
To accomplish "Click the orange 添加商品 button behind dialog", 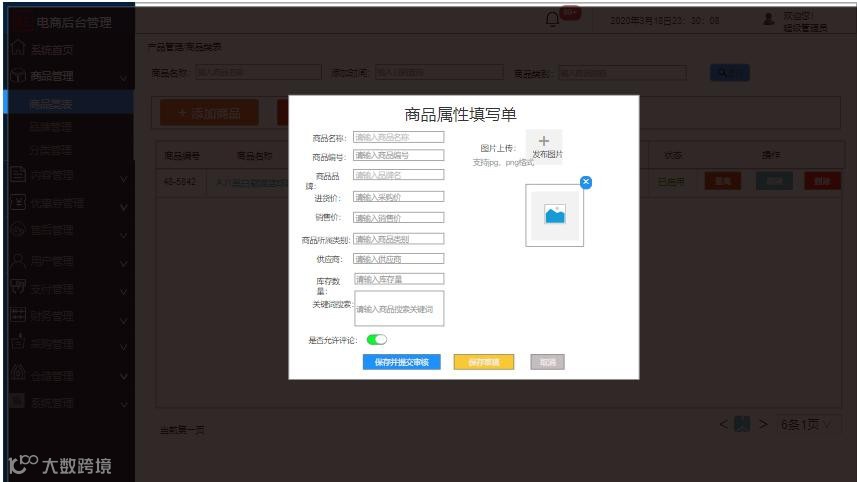I will pyautogui.click(x=209, y=113).
